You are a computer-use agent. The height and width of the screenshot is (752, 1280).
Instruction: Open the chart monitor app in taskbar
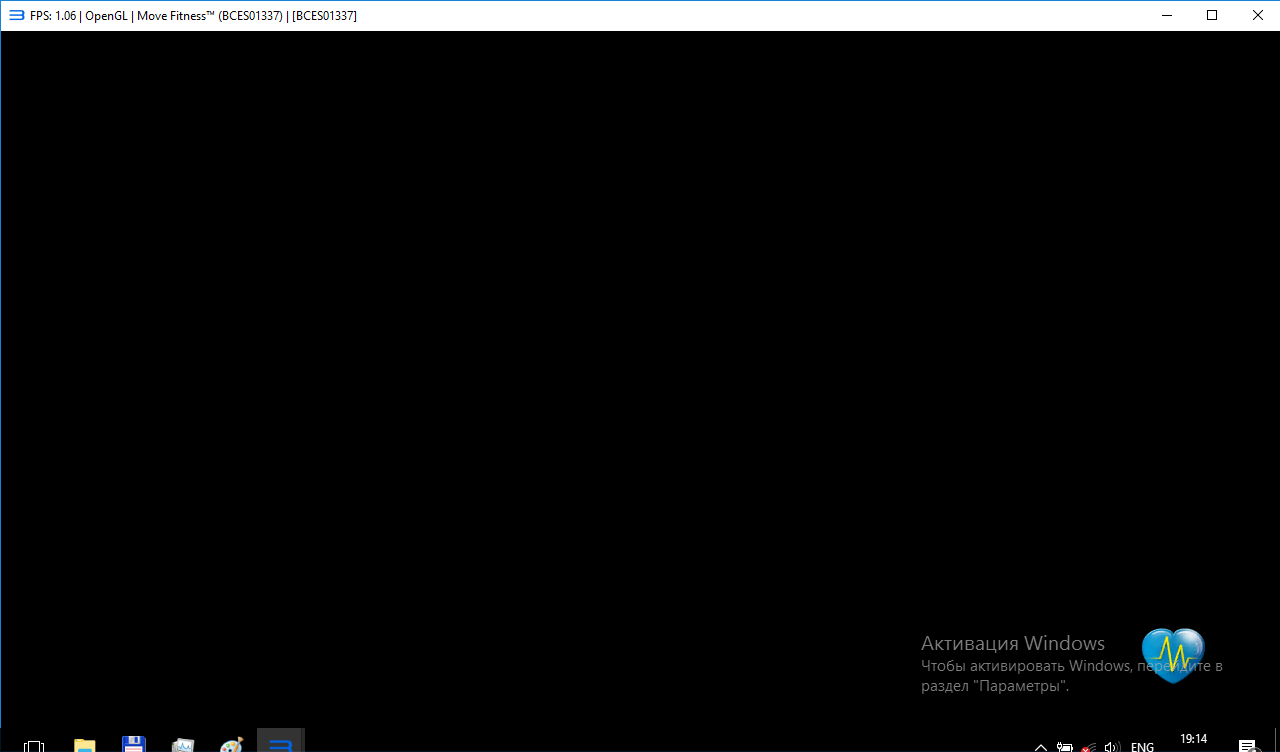[183, 745]
